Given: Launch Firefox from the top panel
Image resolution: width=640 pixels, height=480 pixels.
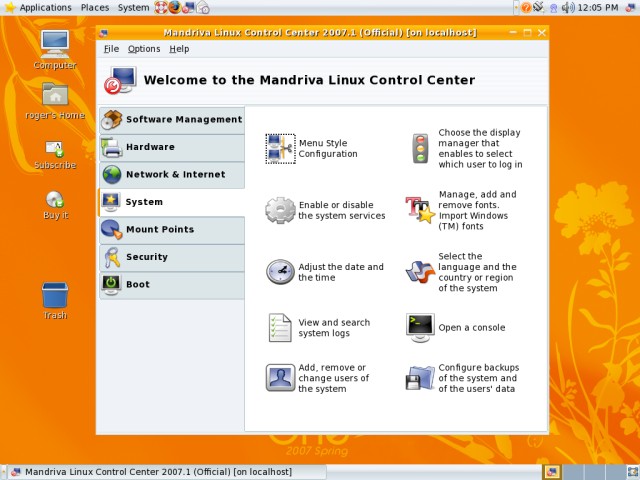Looking at the screenshot, I should (x=175, y=7).
